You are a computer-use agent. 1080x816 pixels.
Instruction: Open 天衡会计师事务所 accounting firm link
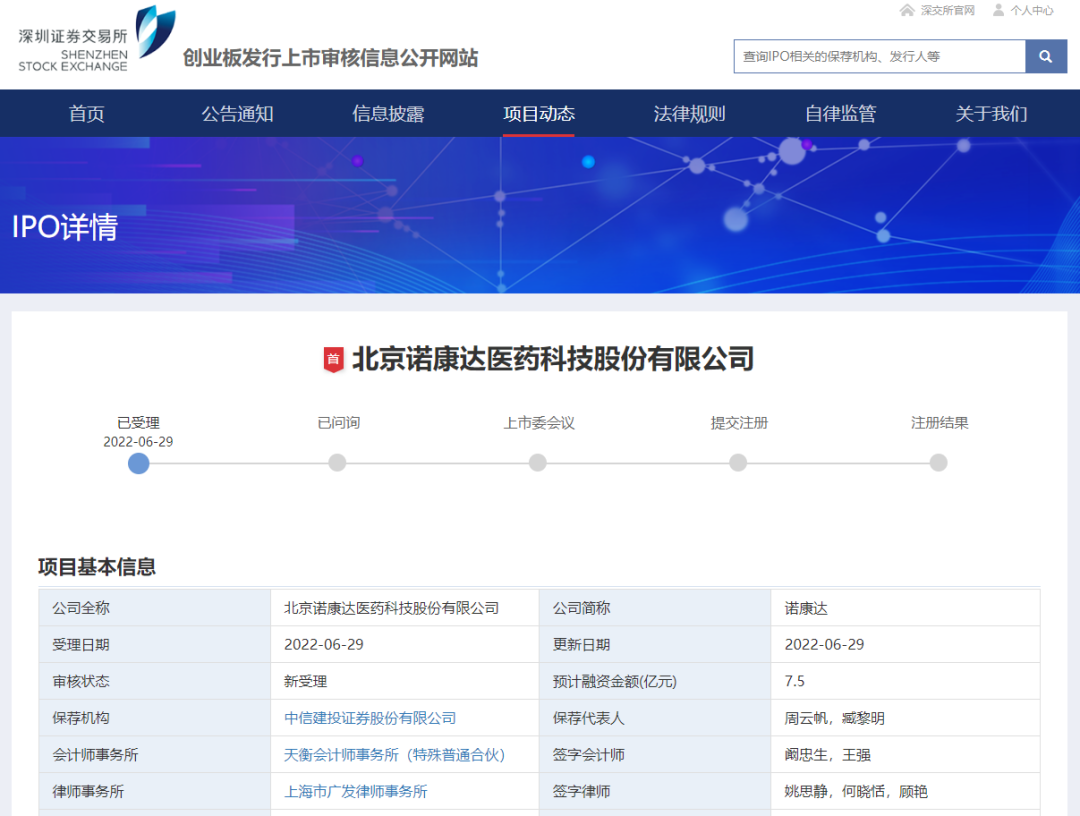click(395, 755)
